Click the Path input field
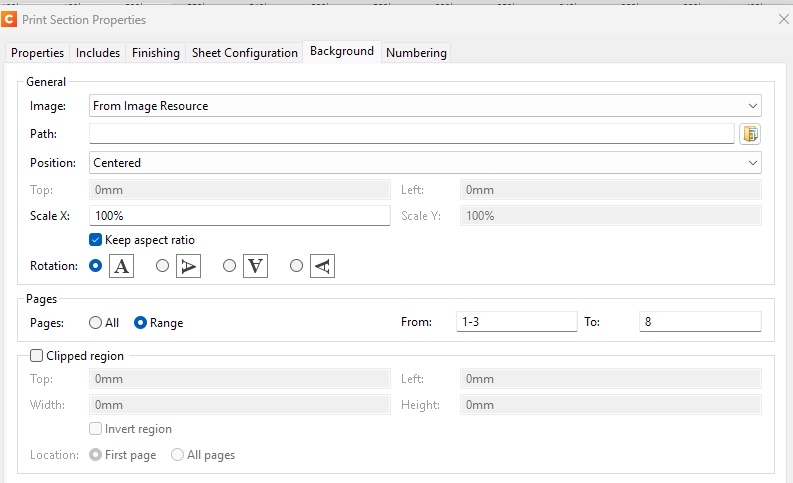This screenshot has width=793, height=483. (x=411, y=134)
